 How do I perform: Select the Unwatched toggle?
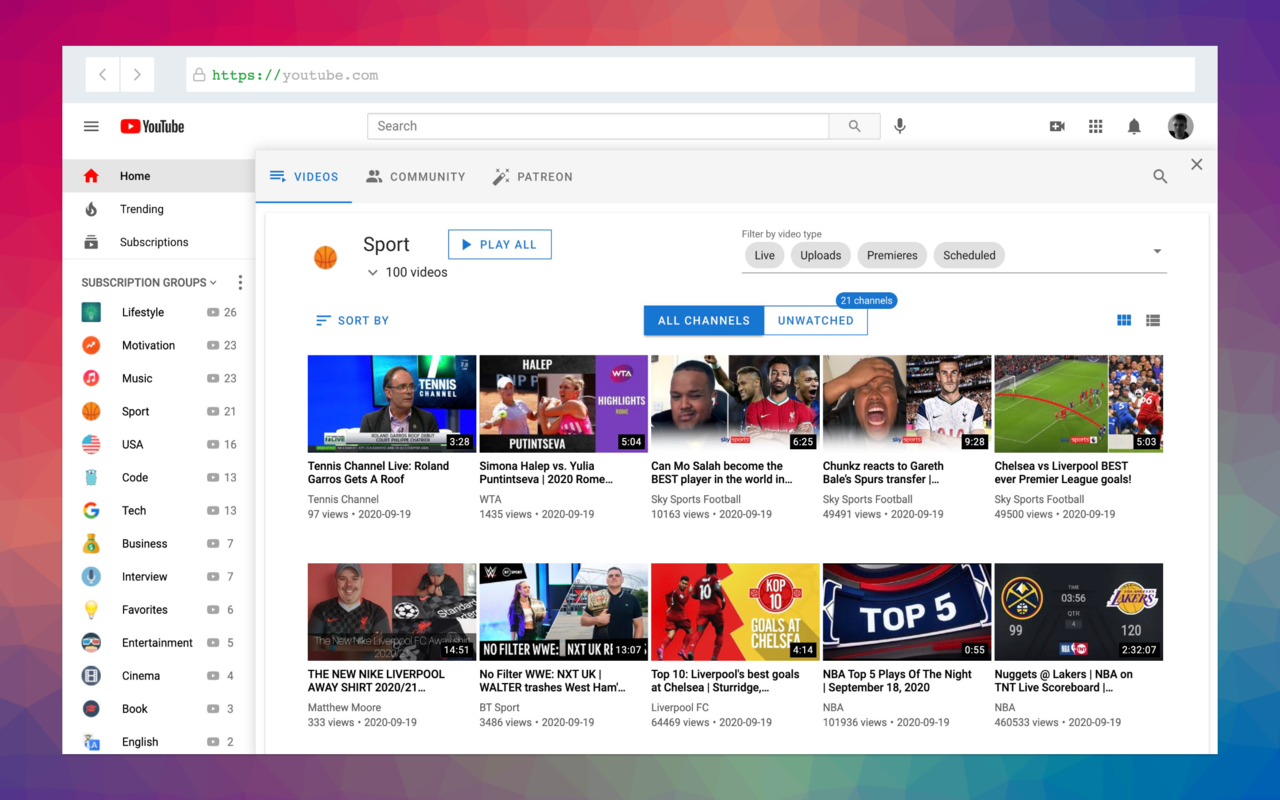[x=816, y=320]
